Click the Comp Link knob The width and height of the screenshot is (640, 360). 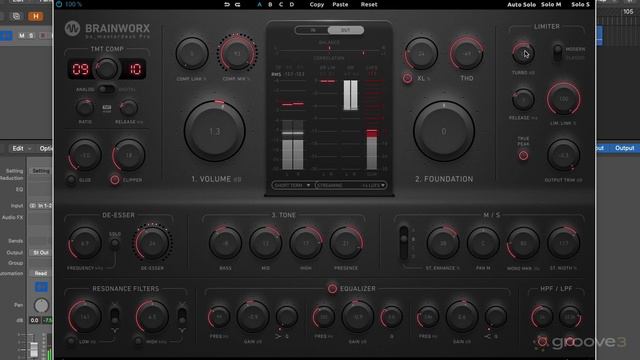(x=192, y=53)
